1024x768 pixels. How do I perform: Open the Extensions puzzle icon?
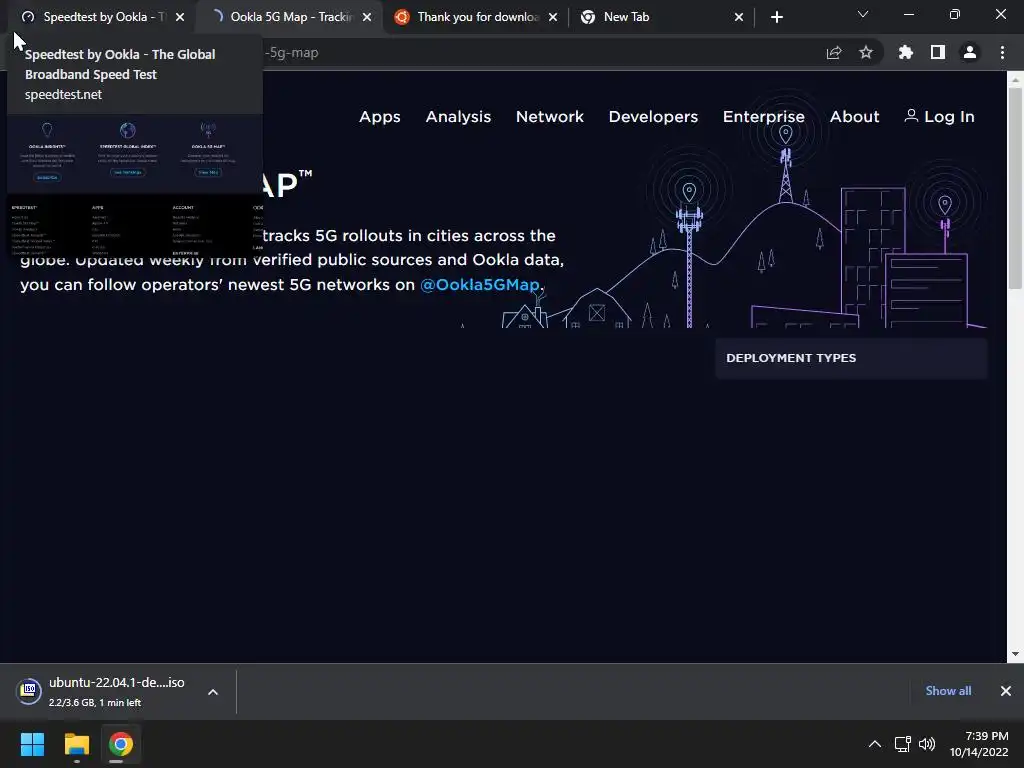pyautogui.click(x=906, y=52)
